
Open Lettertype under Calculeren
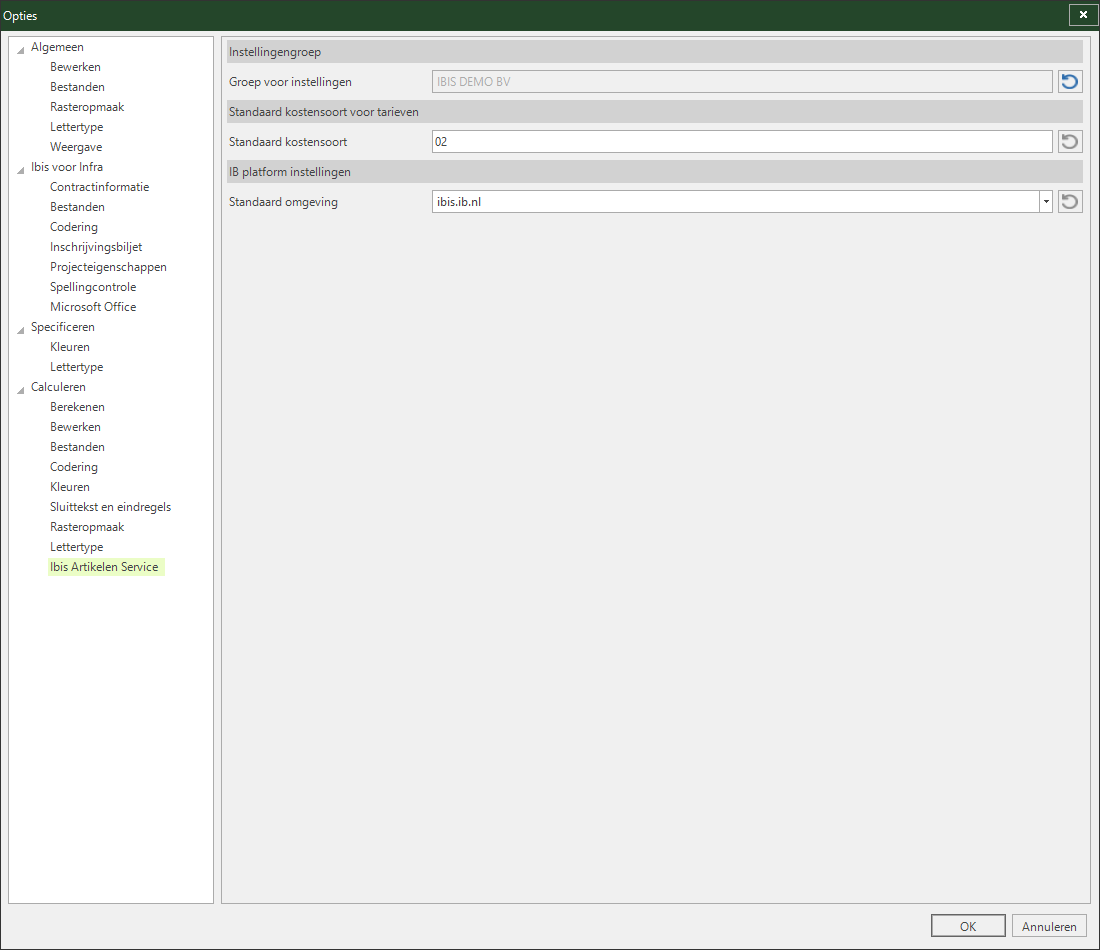tap(76, 547)
